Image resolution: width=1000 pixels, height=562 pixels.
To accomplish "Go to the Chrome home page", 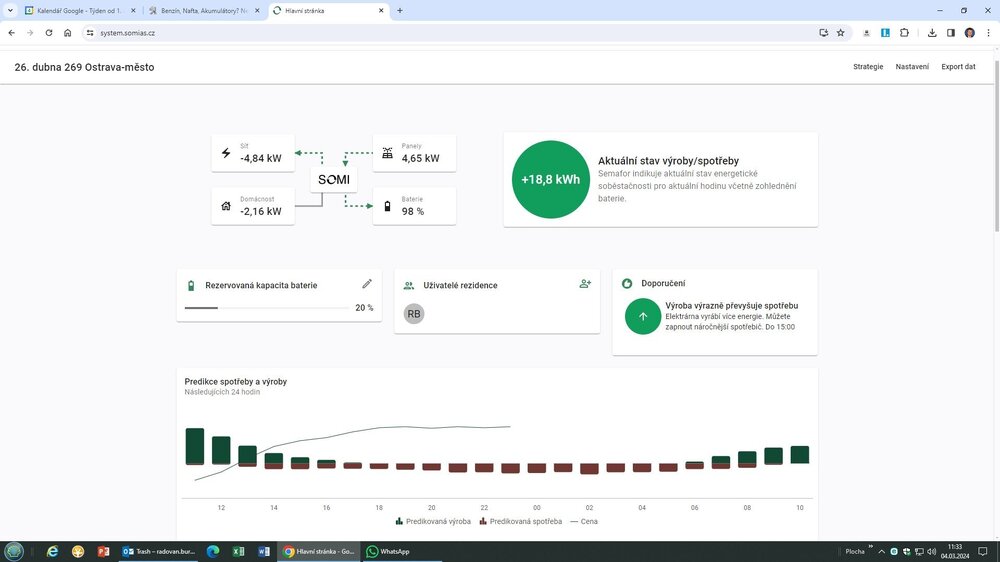I will click(x=68, y=33).
